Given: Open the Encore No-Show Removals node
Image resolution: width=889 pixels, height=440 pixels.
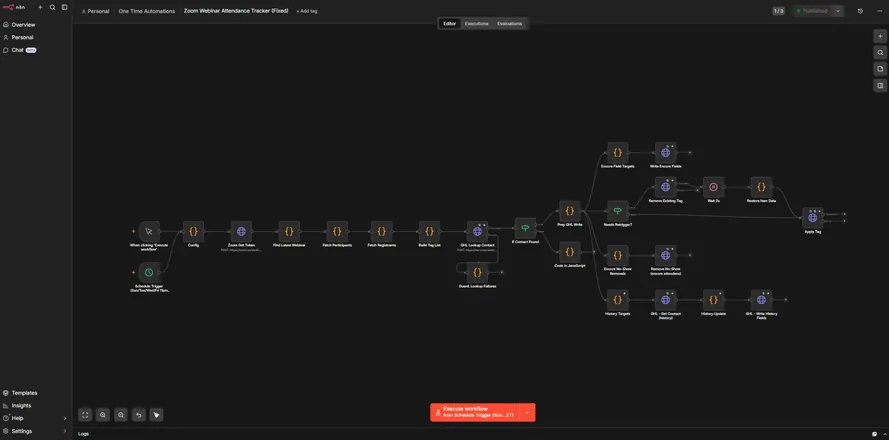Looking at the screenshot, I should (617, 255).
